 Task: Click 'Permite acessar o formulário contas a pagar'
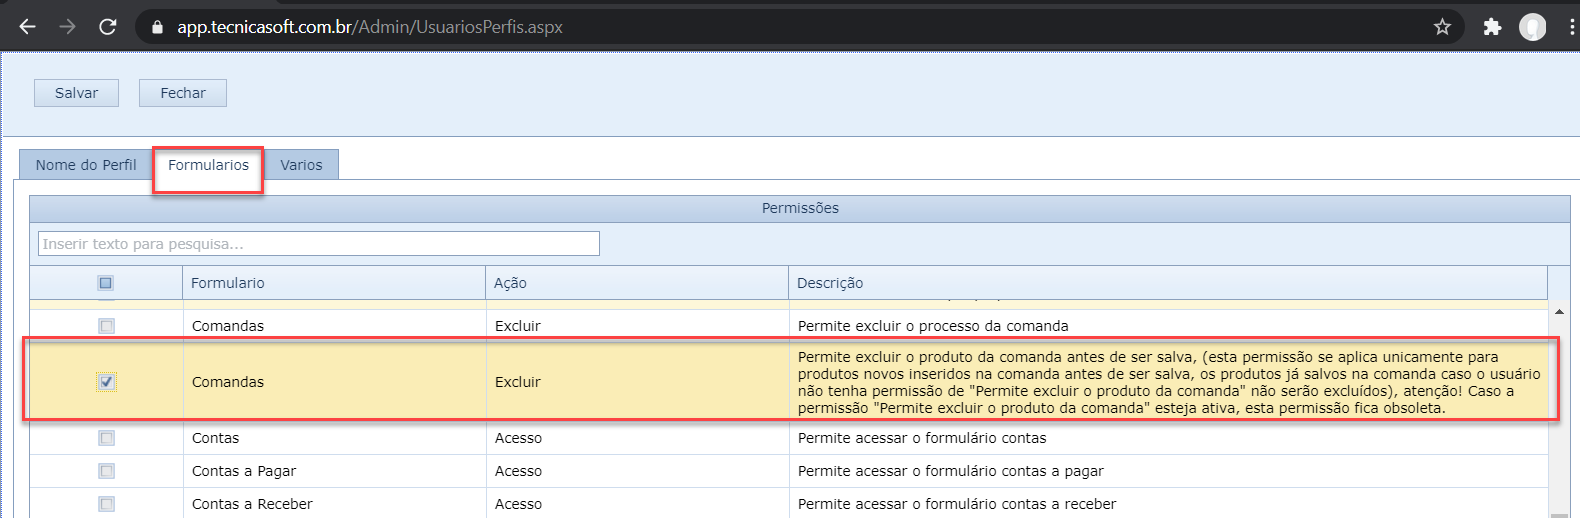pyautogui.click(x=951, y=471)
